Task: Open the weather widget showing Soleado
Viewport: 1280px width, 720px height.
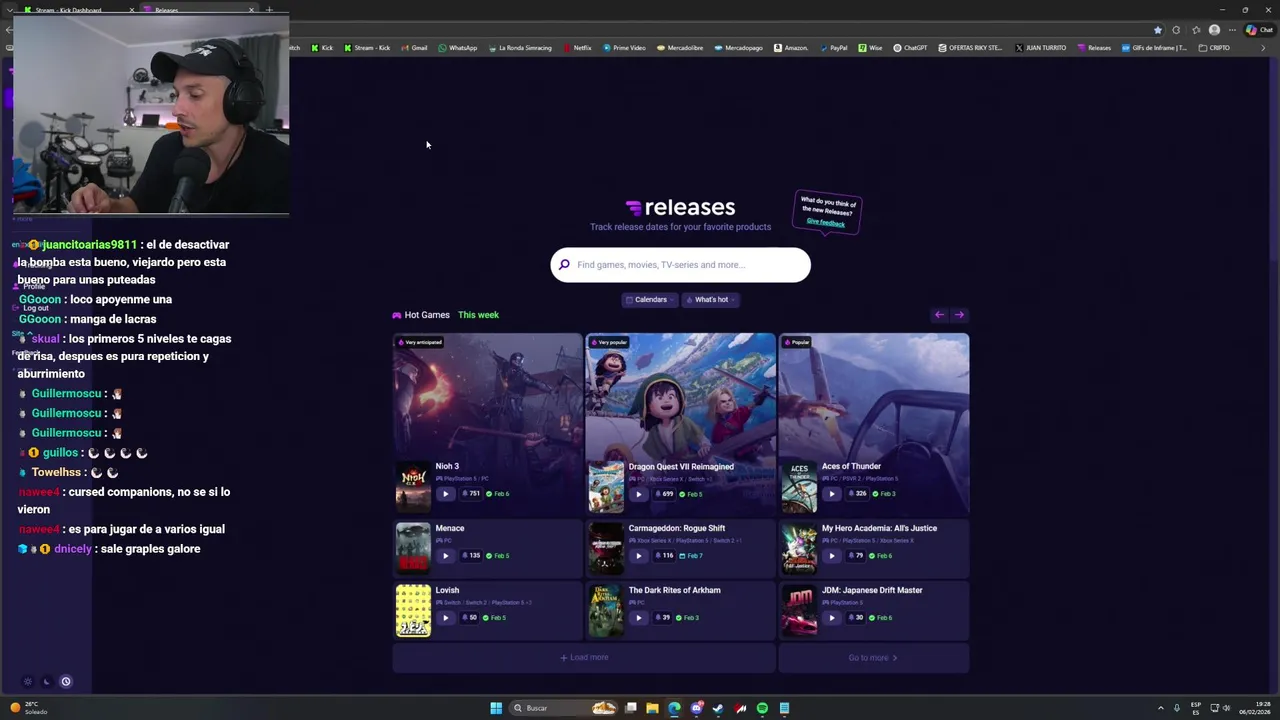Action: point(30,708)
